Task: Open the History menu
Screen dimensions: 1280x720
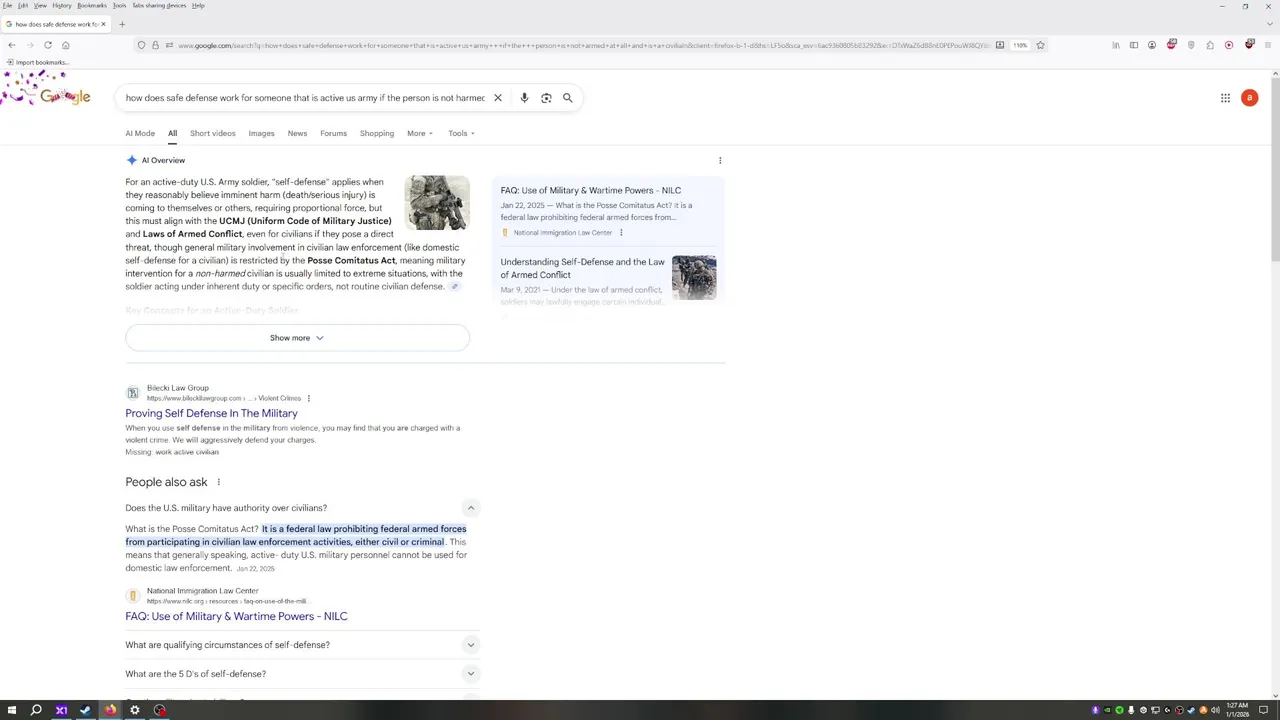Action: coord(62,5)
